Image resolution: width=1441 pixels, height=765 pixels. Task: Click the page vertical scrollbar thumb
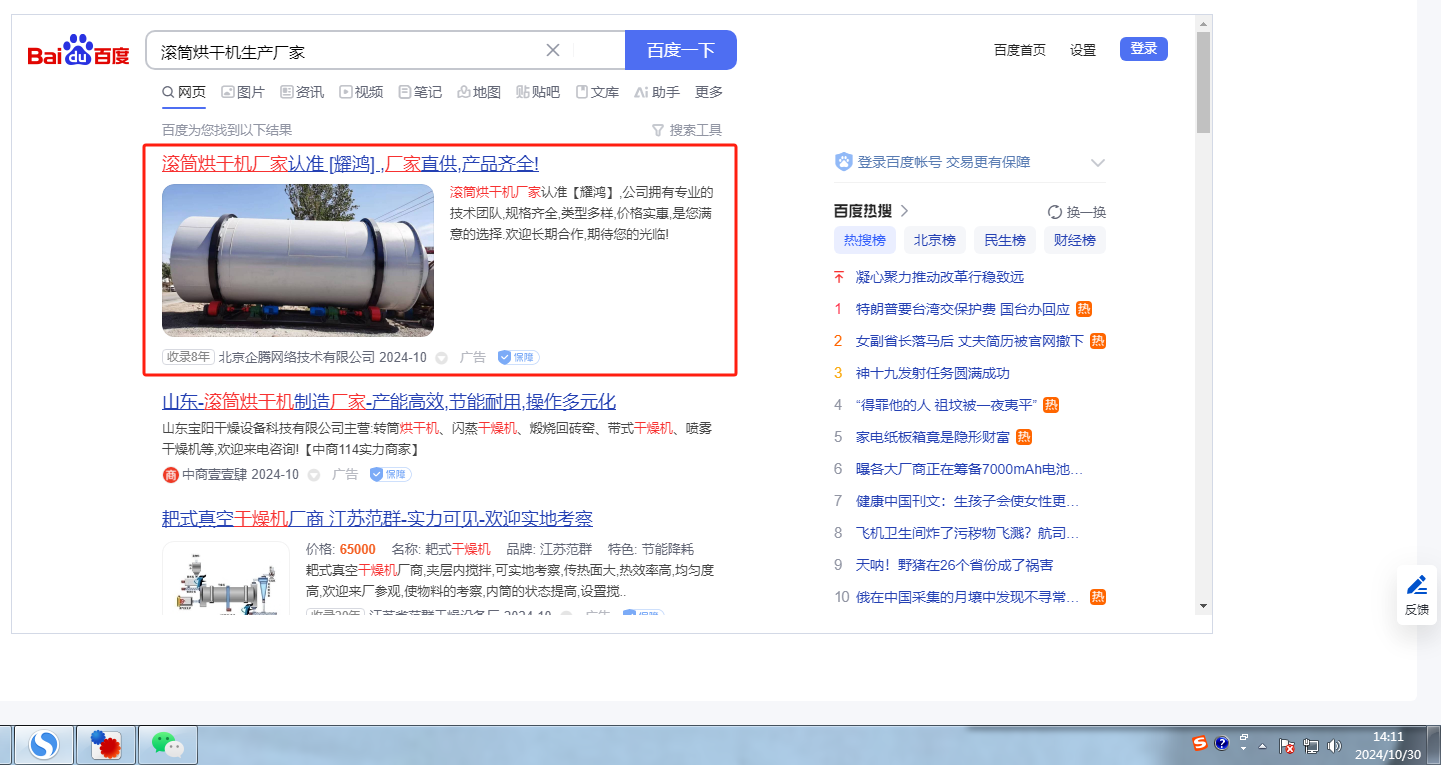(x=1203, y=82)
